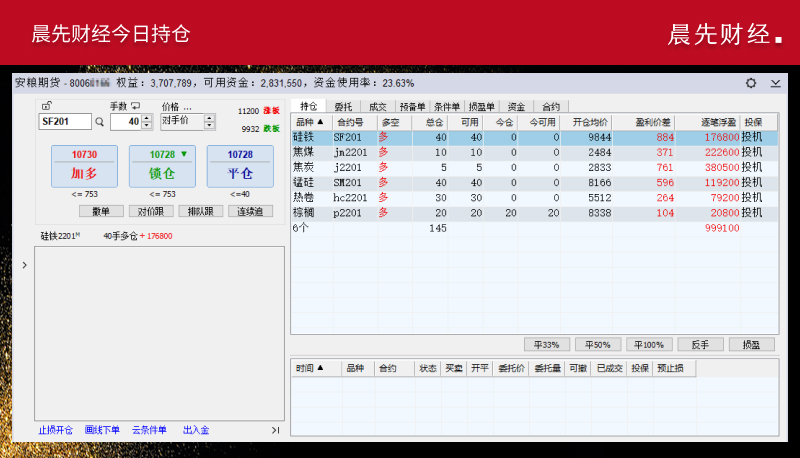Click the >| collapse icon at panel bottom
The height and width of the screenshot is (458, 800).
coord(275,430)
